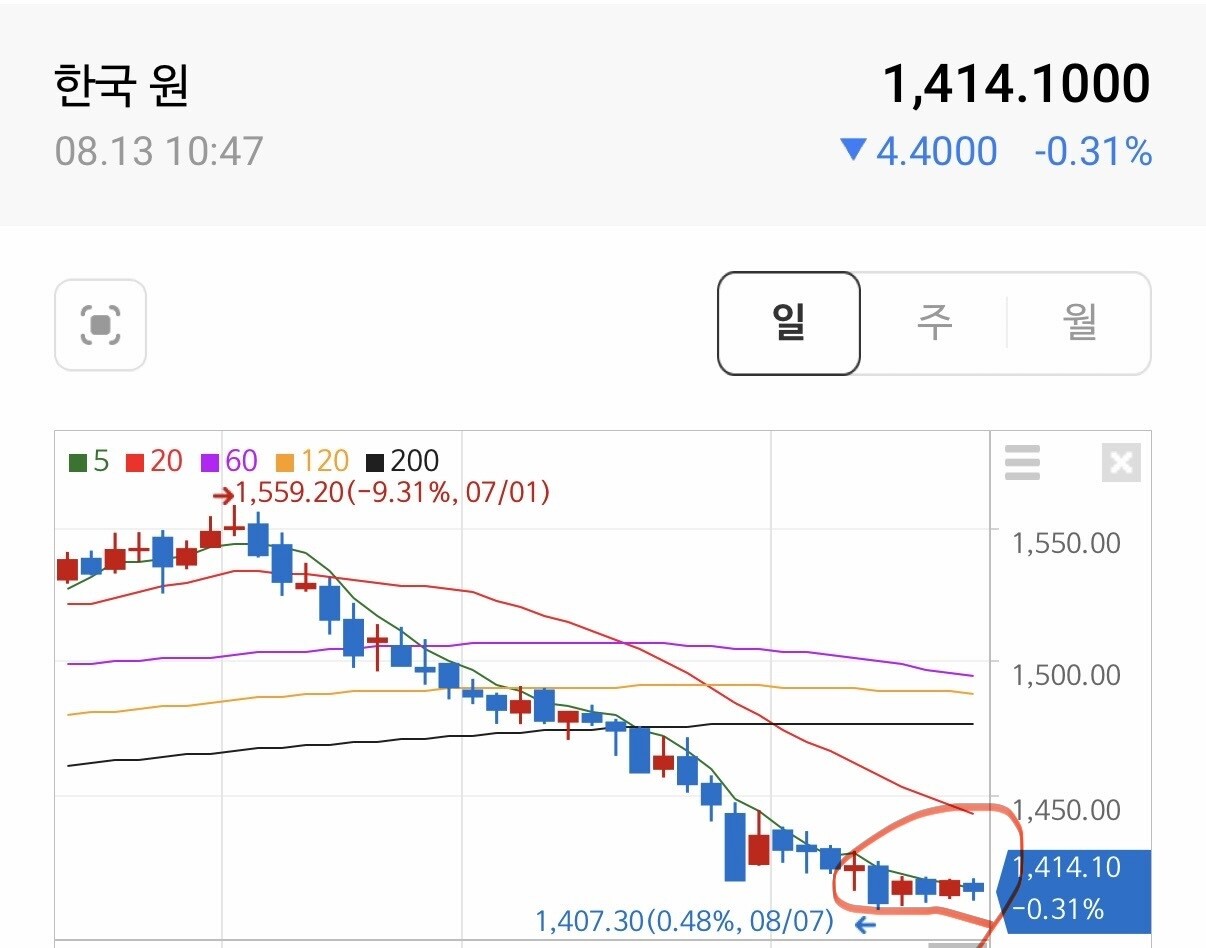Open the chart hamburger menu icon
Image resolution: width=1206 pixels, height=948 pixels.
point(1022,463)
